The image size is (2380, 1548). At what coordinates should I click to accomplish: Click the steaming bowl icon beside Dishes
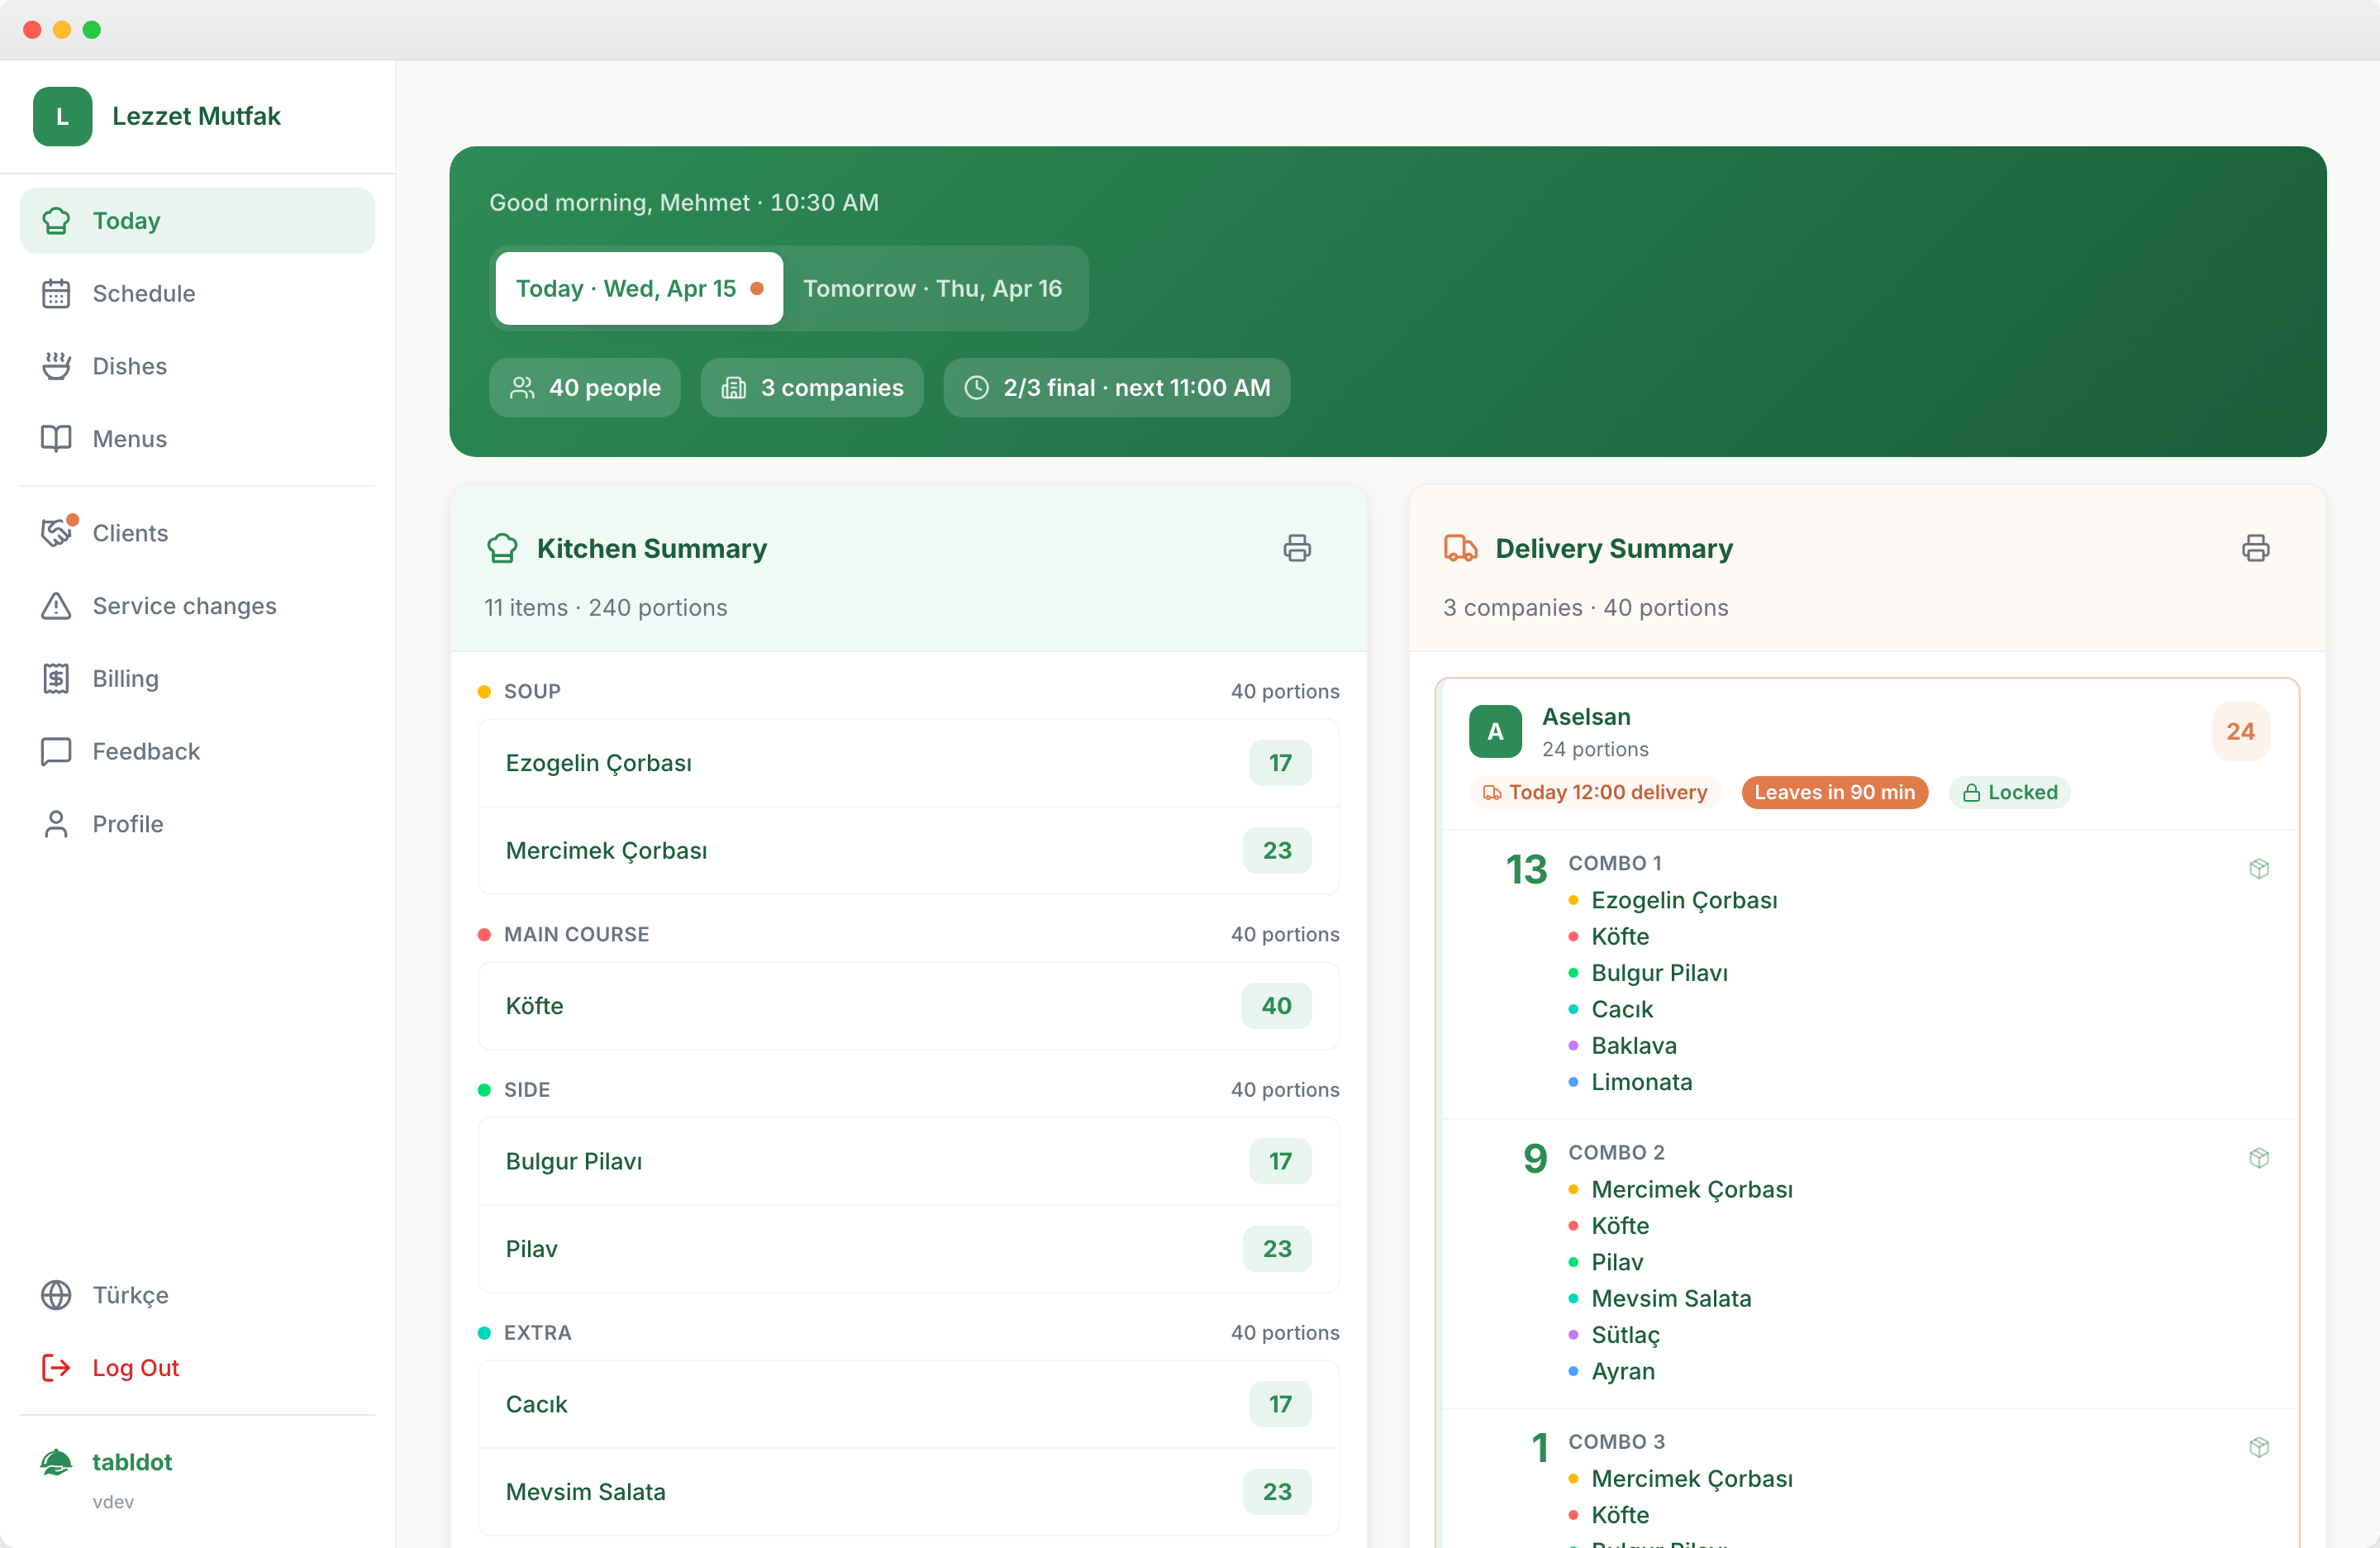click(x=56, y=366)
